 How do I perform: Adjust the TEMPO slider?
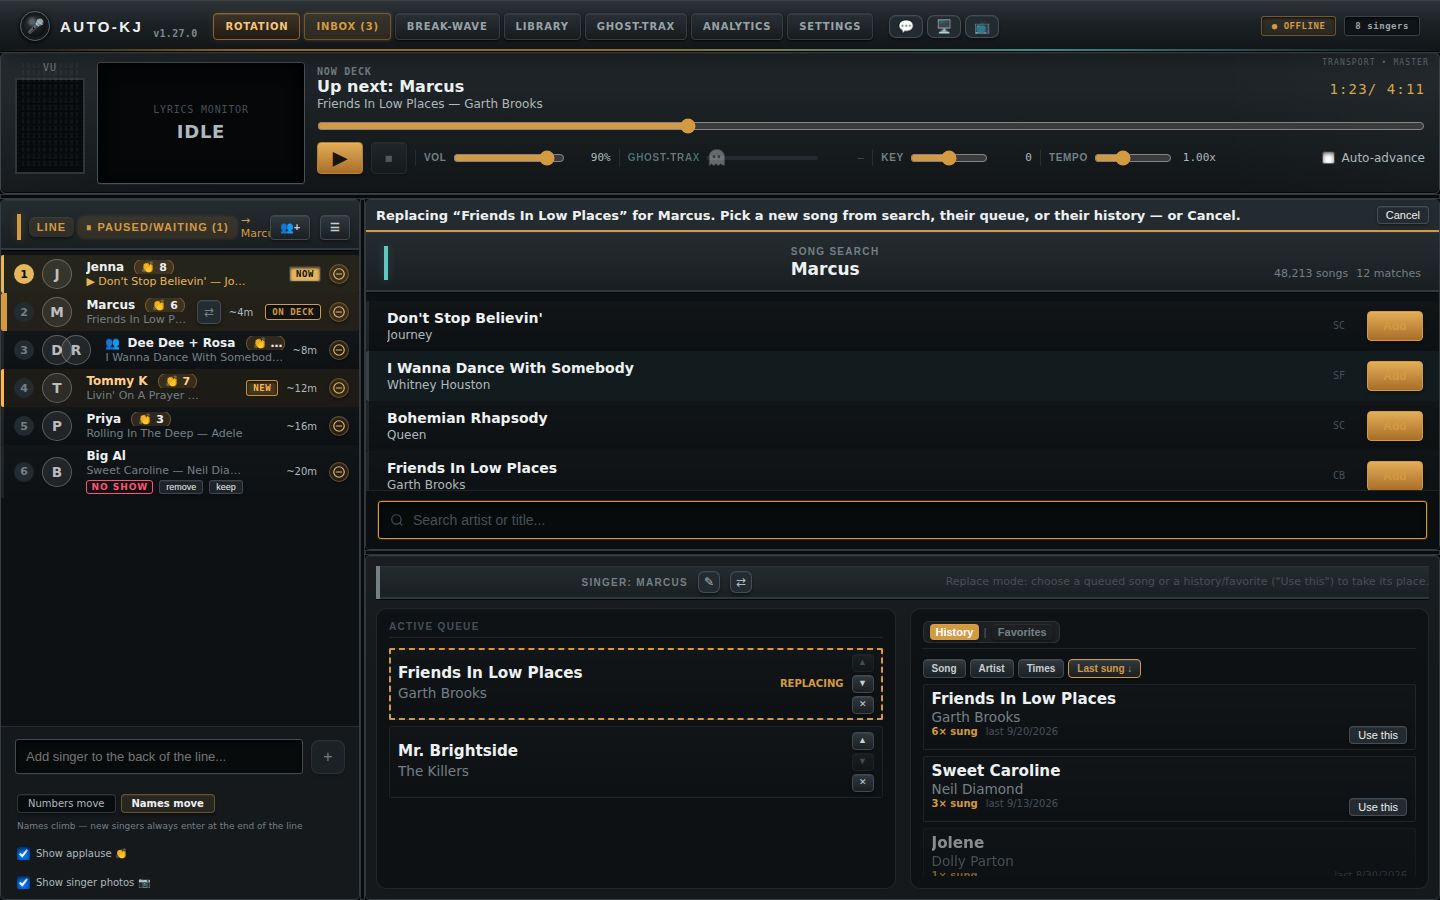tap(1133, 158)
